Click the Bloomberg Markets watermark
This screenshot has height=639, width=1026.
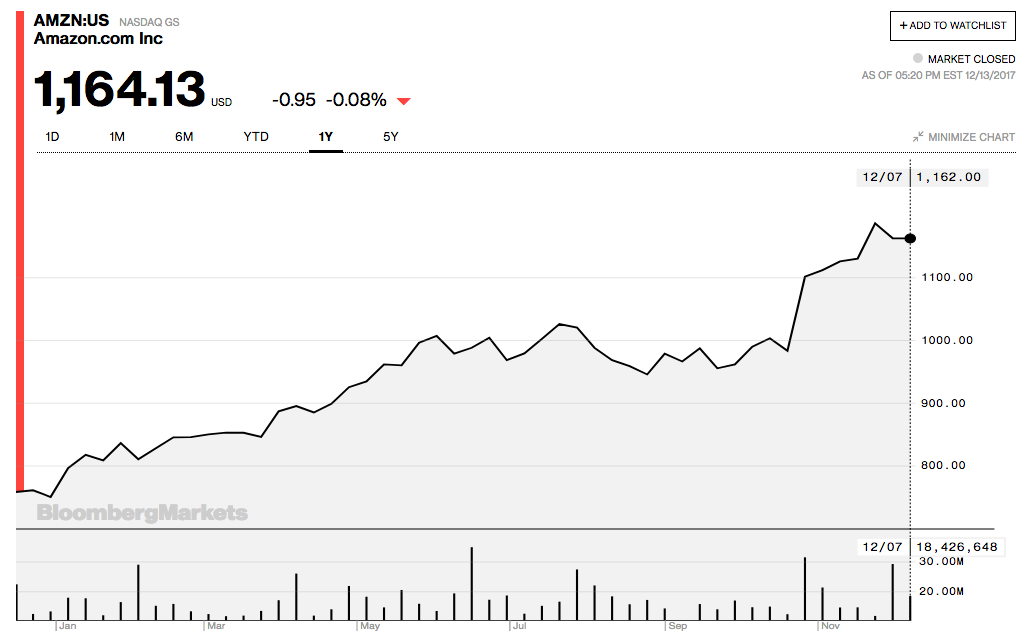pyautogui.click(x=142, y=513)
